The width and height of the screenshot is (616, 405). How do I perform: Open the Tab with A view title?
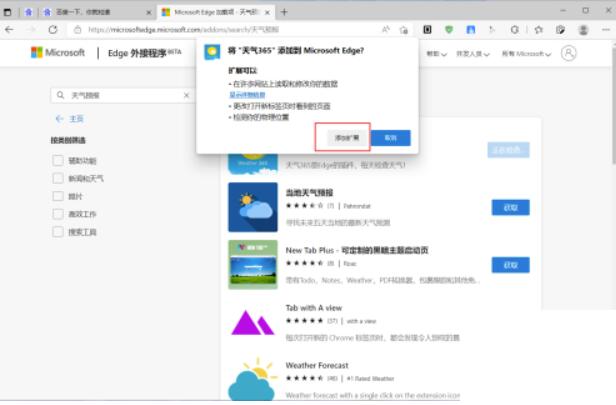pyautogui.click(x=314, y=308)
